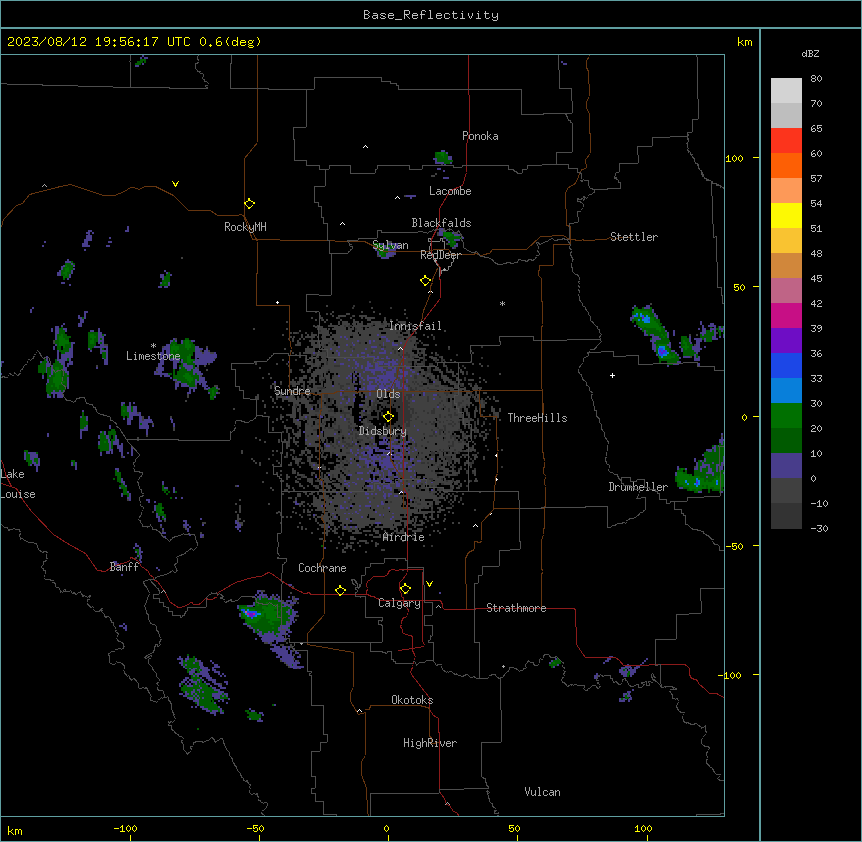Click the Stettler city label
The height and width of the screenshot is (842, 862).
[x=633, y=237]
